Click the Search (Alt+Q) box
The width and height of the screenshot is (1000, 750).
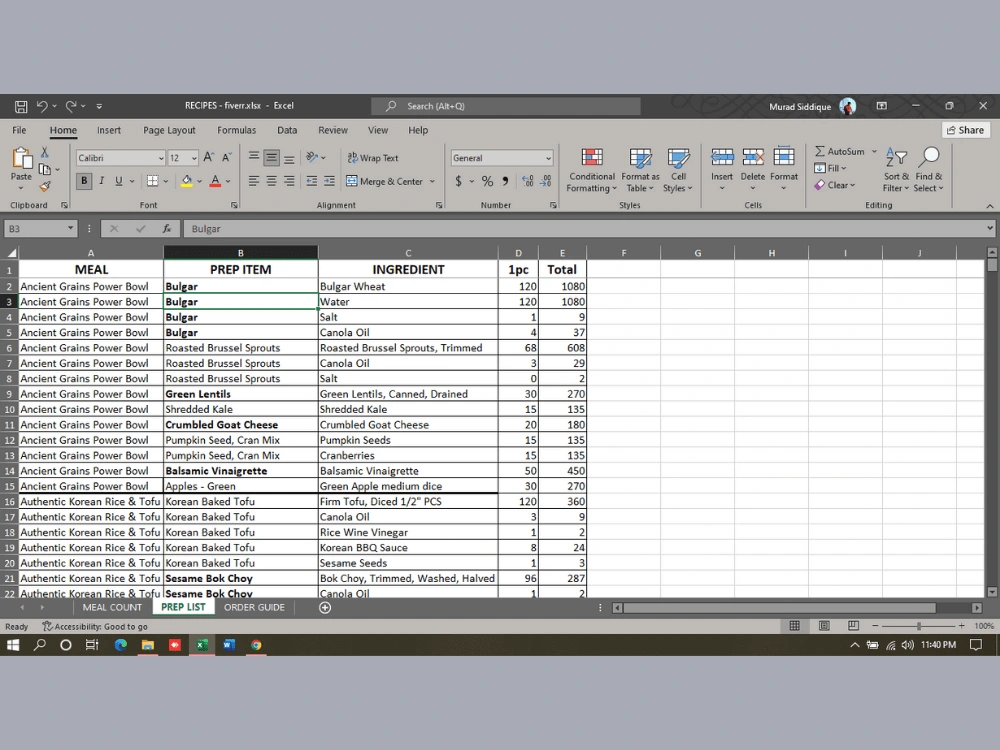(x=506, y=106)
